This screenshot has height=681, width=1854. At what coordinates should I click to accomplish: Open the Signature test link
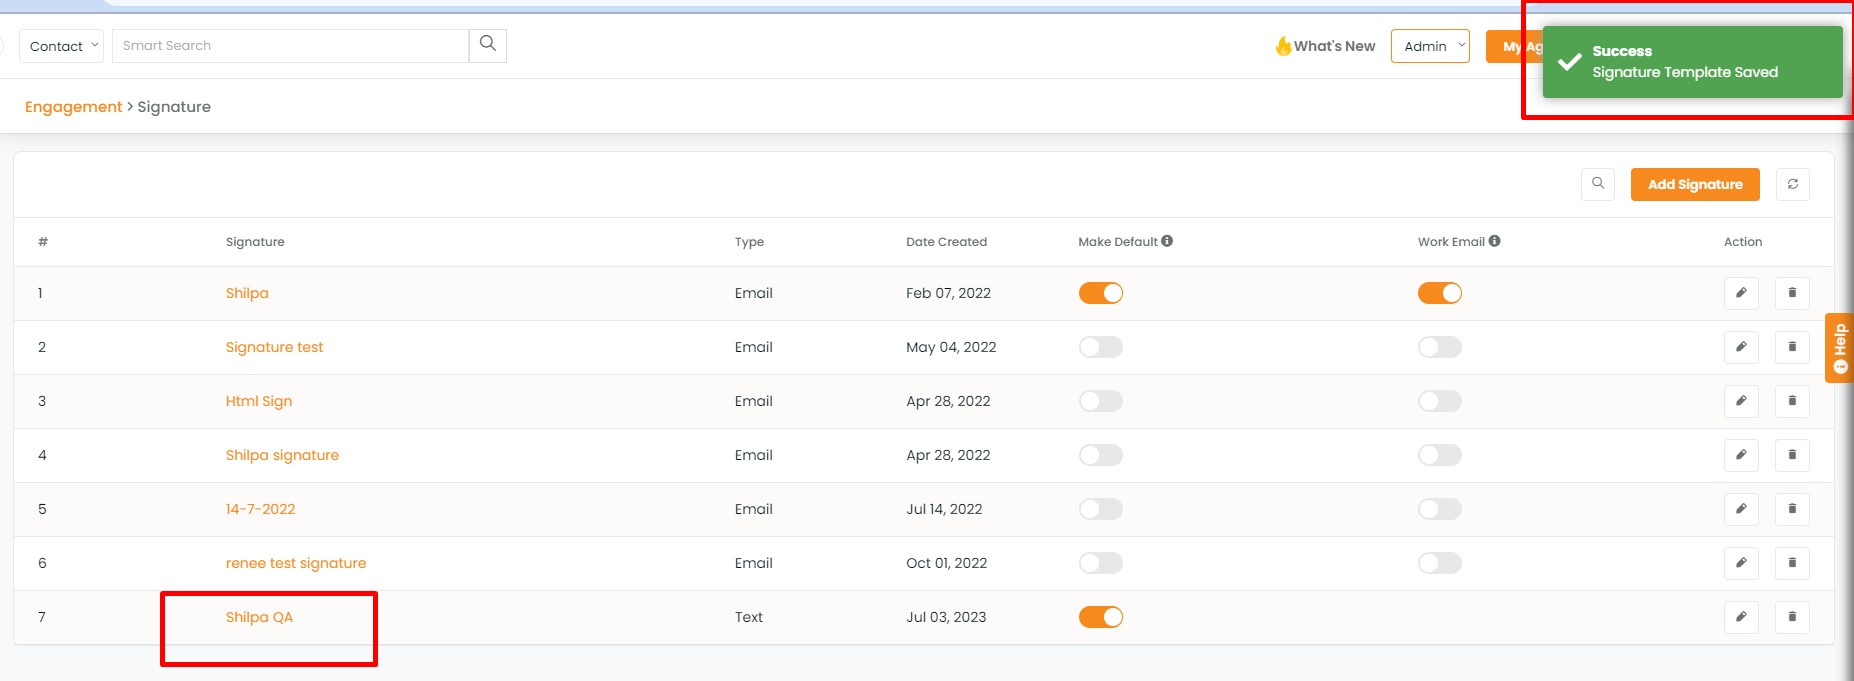pos(274,347)
